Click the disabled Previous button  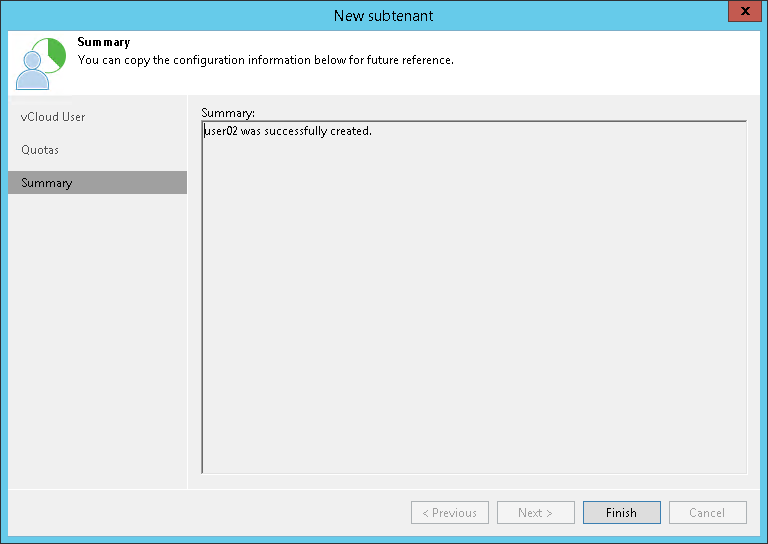click(450, 512)
